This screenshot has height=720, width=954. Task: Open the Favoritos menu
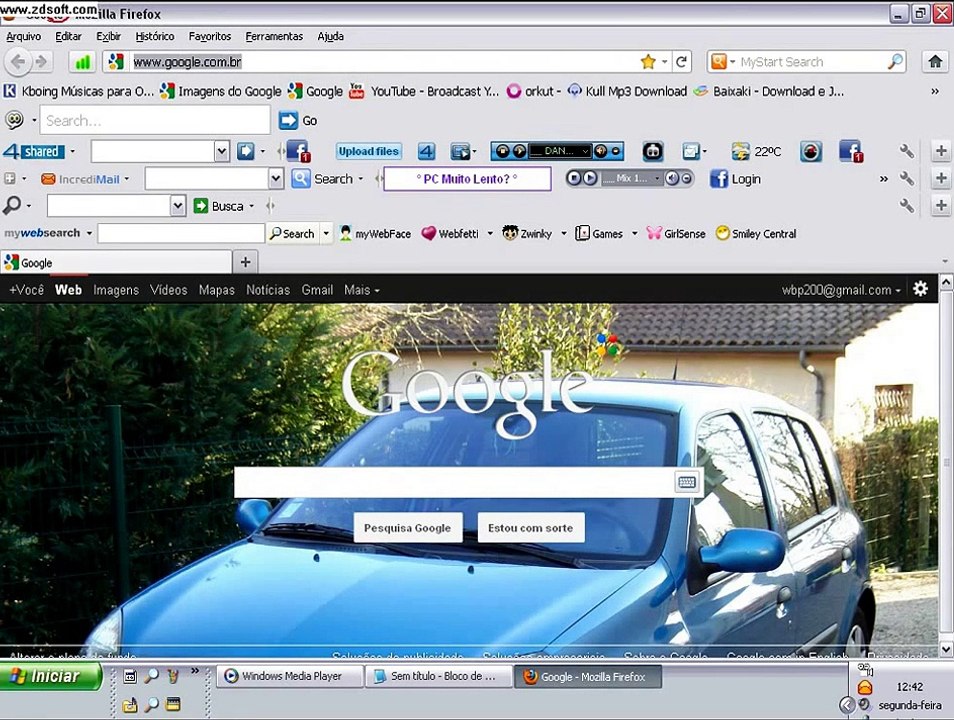pos(210,37)
